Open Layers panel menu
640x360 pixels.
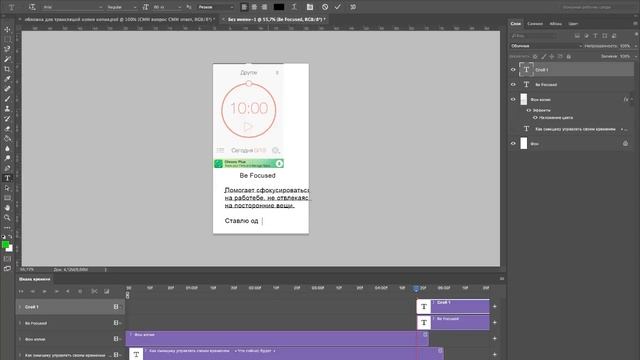click(635, 24)
